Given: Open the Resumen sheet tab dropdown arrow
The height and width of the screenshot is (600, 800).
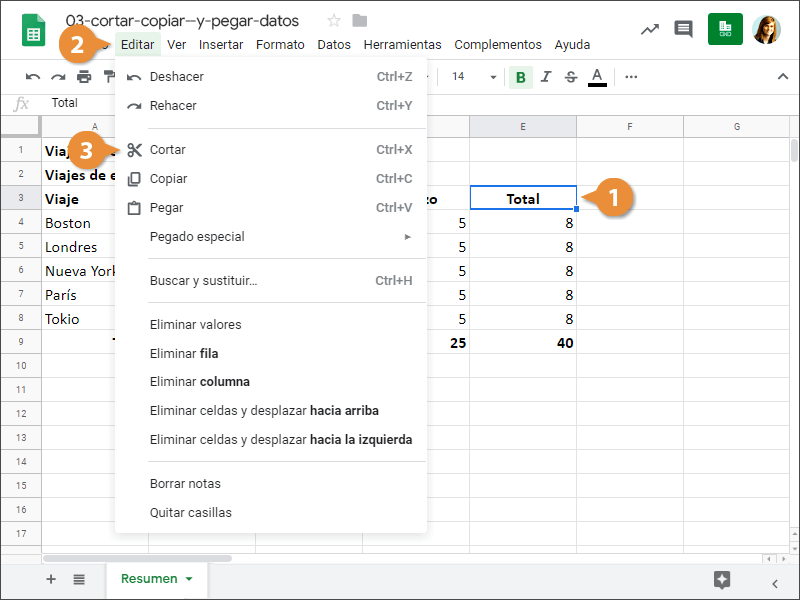Looking at the screenshot, I should click(189, 579).
